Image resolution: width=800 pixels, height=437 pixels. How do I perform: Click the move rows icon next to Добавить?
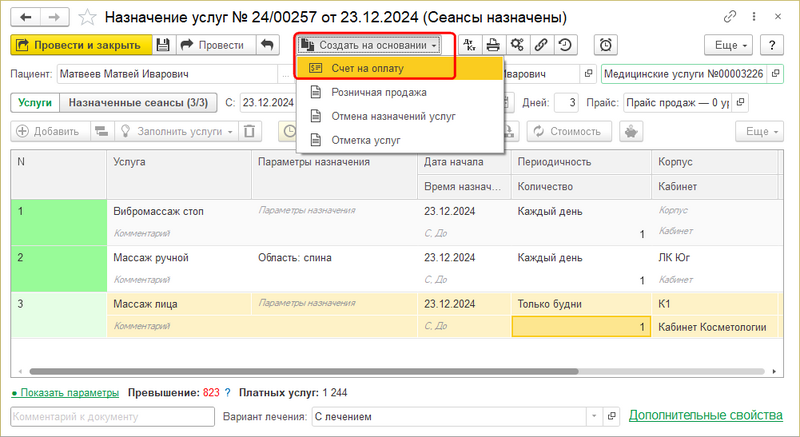click(102, 132)
